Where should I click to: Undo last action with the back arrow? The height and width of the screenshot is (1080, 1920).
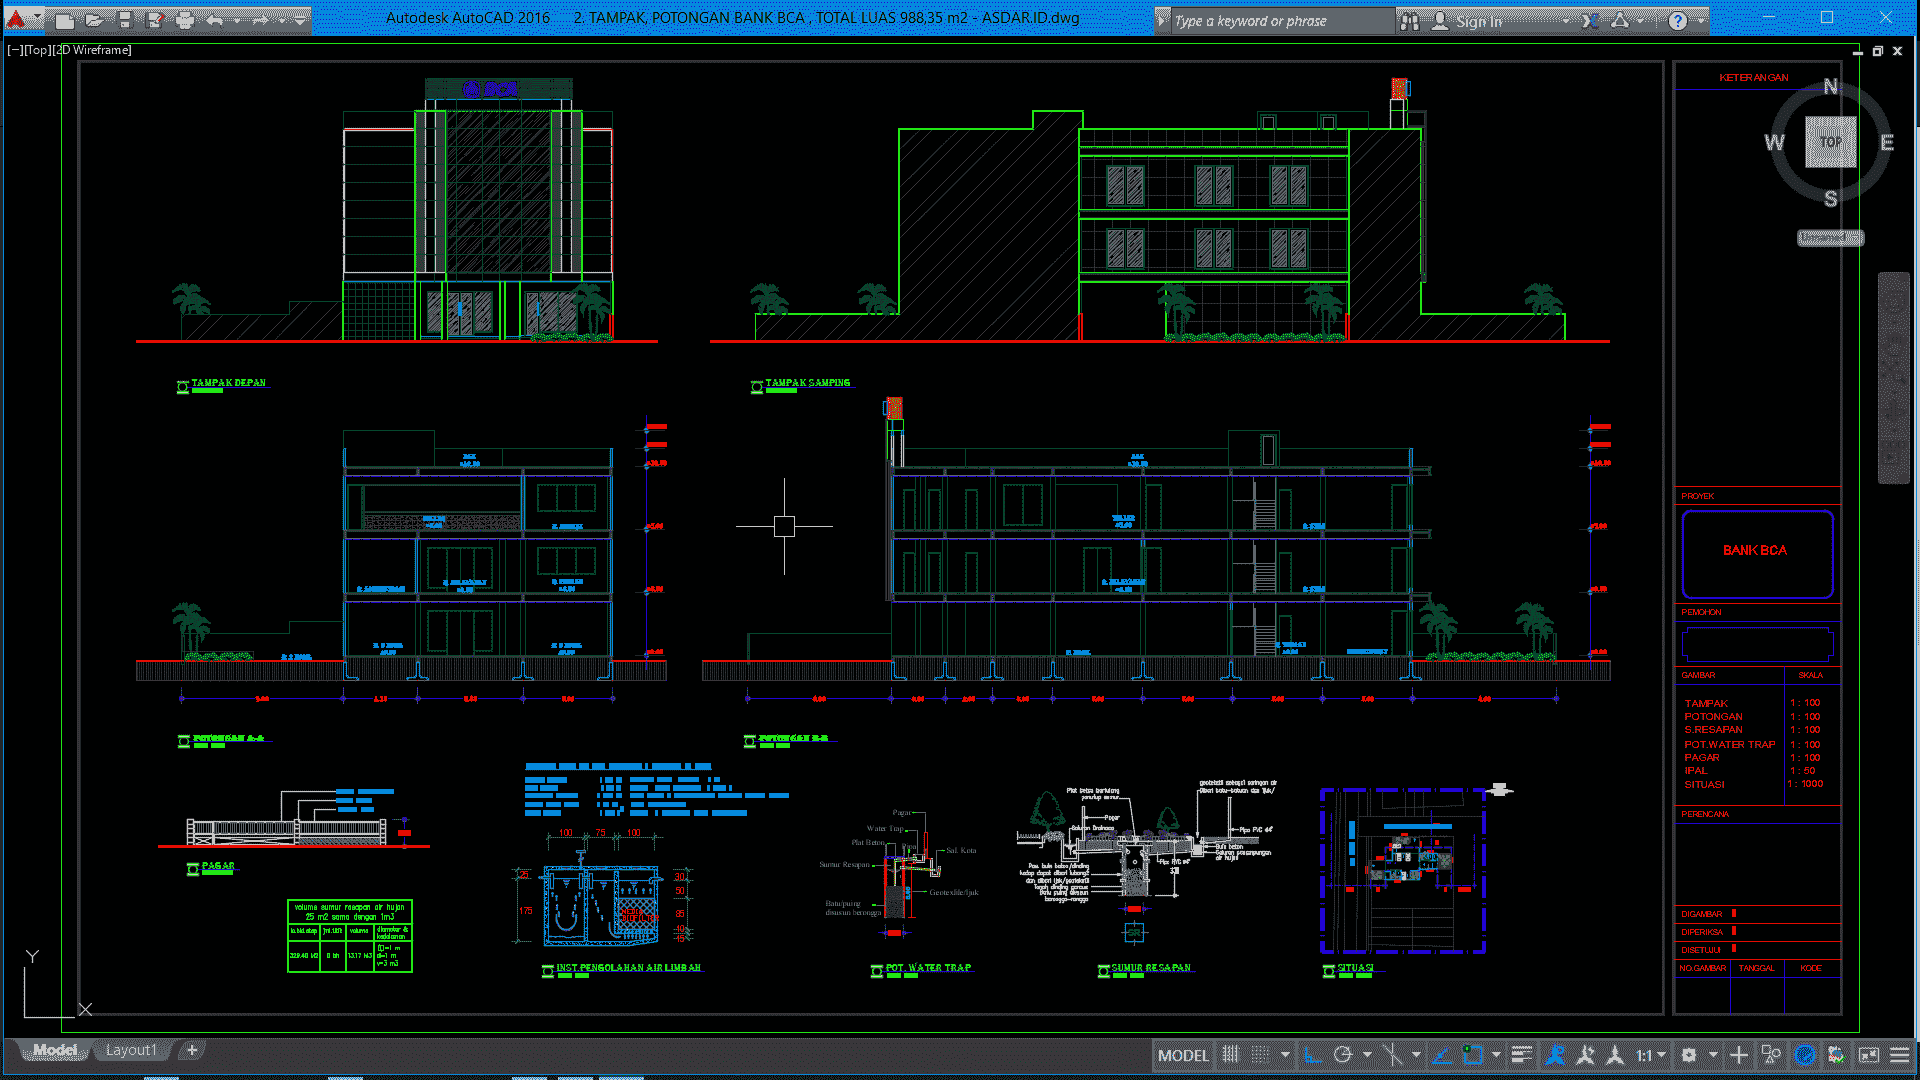click(x=215, y=19)
